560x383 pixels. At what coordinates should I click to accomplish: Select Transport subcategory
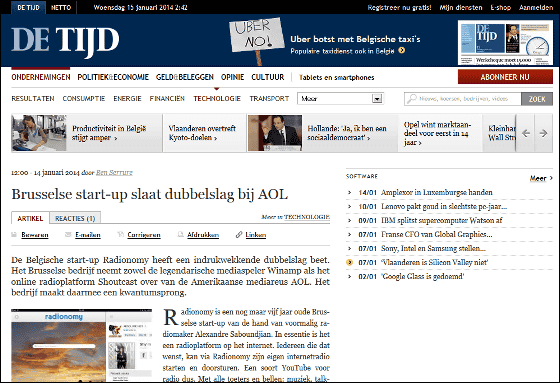(269, 99)
